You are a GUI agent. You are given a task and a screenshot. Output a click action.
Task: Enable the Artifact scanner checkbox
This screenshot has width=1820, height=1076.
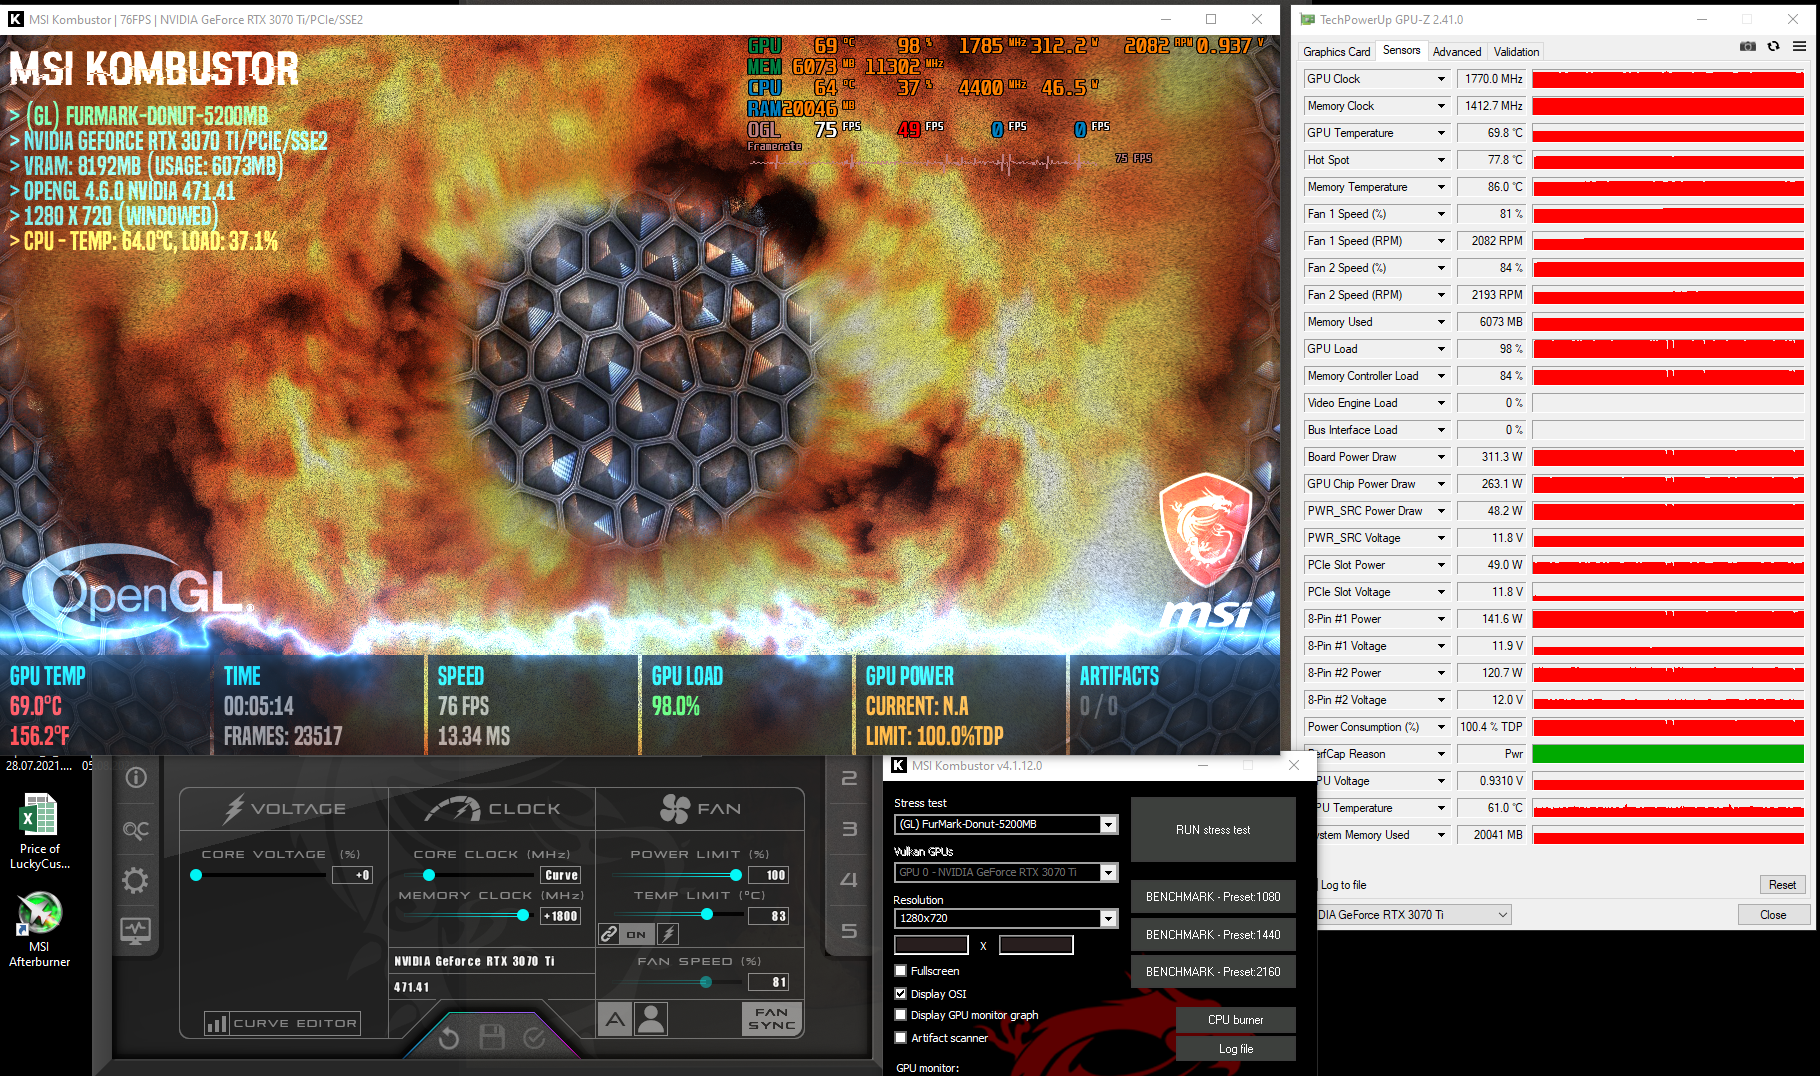coord(901,1038)
